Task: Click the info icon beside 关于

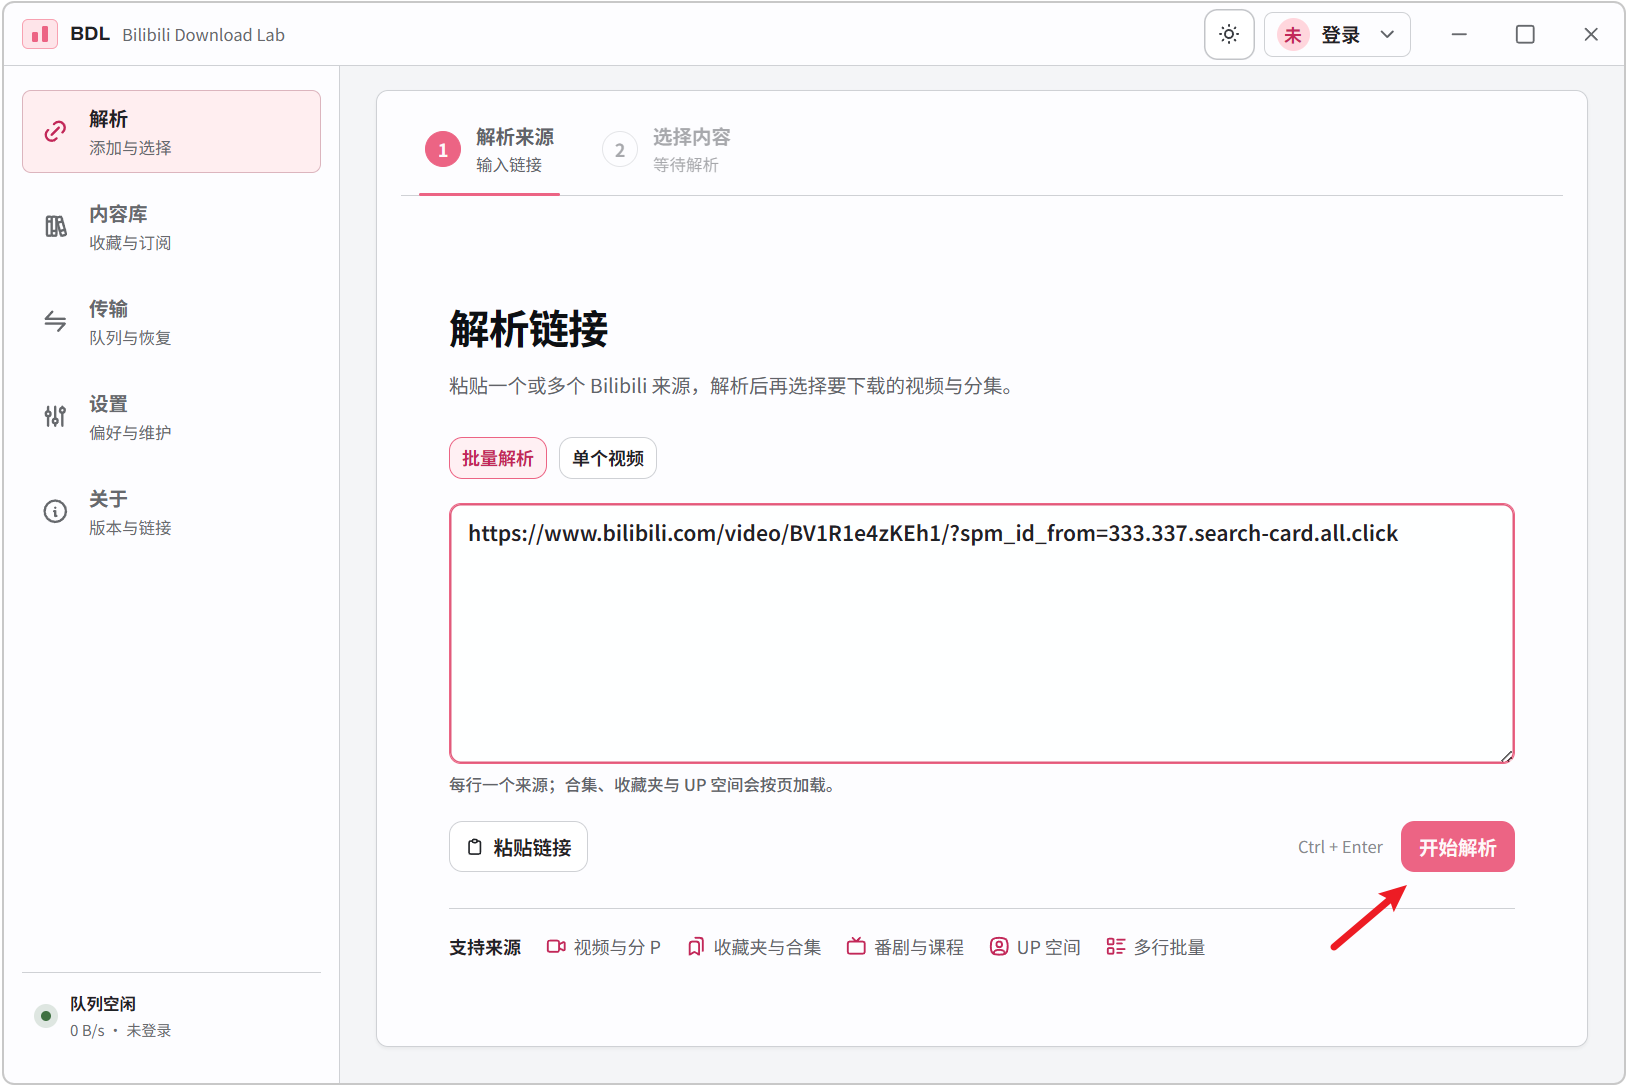Action: tap(55, 512)
